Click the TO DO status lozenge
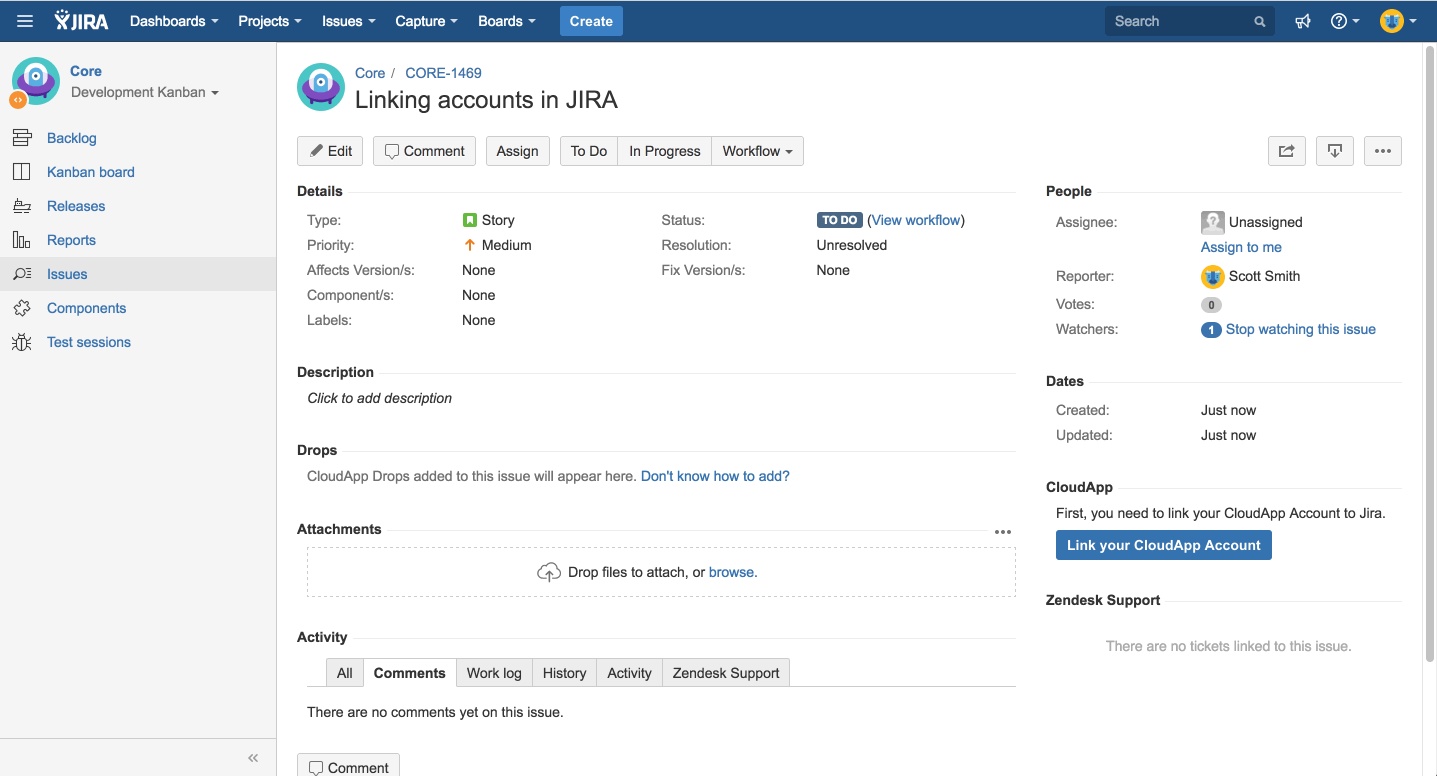The width and height of the screenshot is (1437, 776). 840,220
